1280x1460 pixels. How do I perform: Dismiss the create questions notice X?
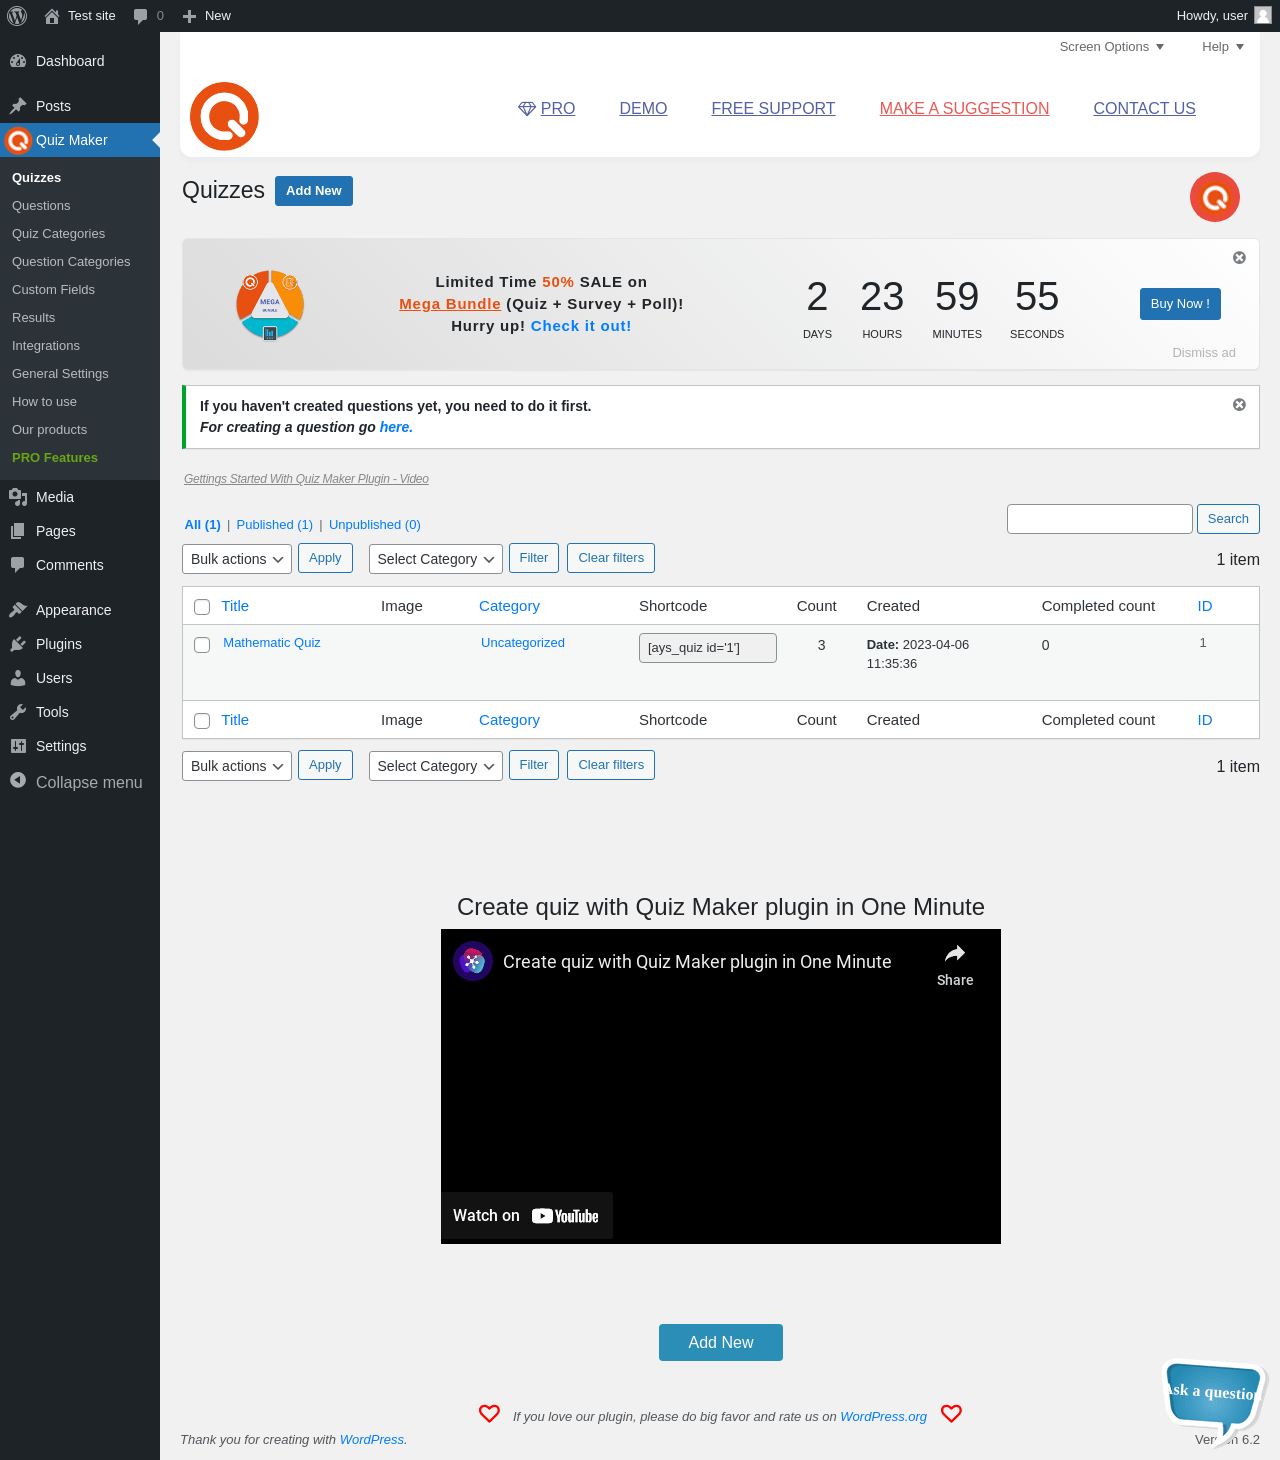coord(1239,405)
